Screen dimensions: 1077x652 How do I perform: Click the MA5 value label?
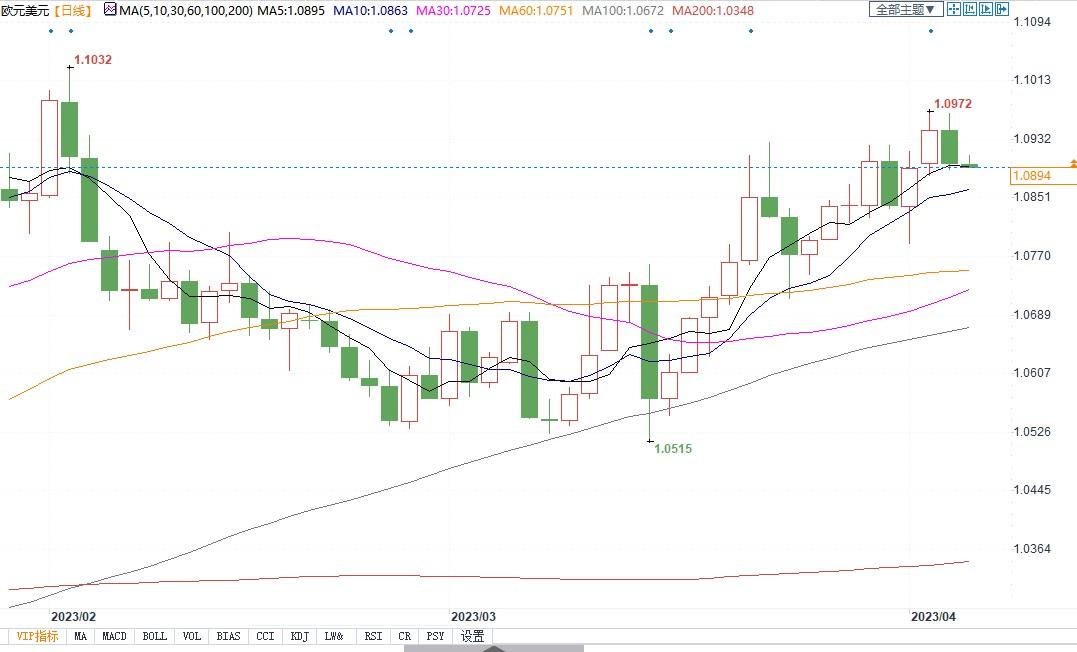coord(289,11)
